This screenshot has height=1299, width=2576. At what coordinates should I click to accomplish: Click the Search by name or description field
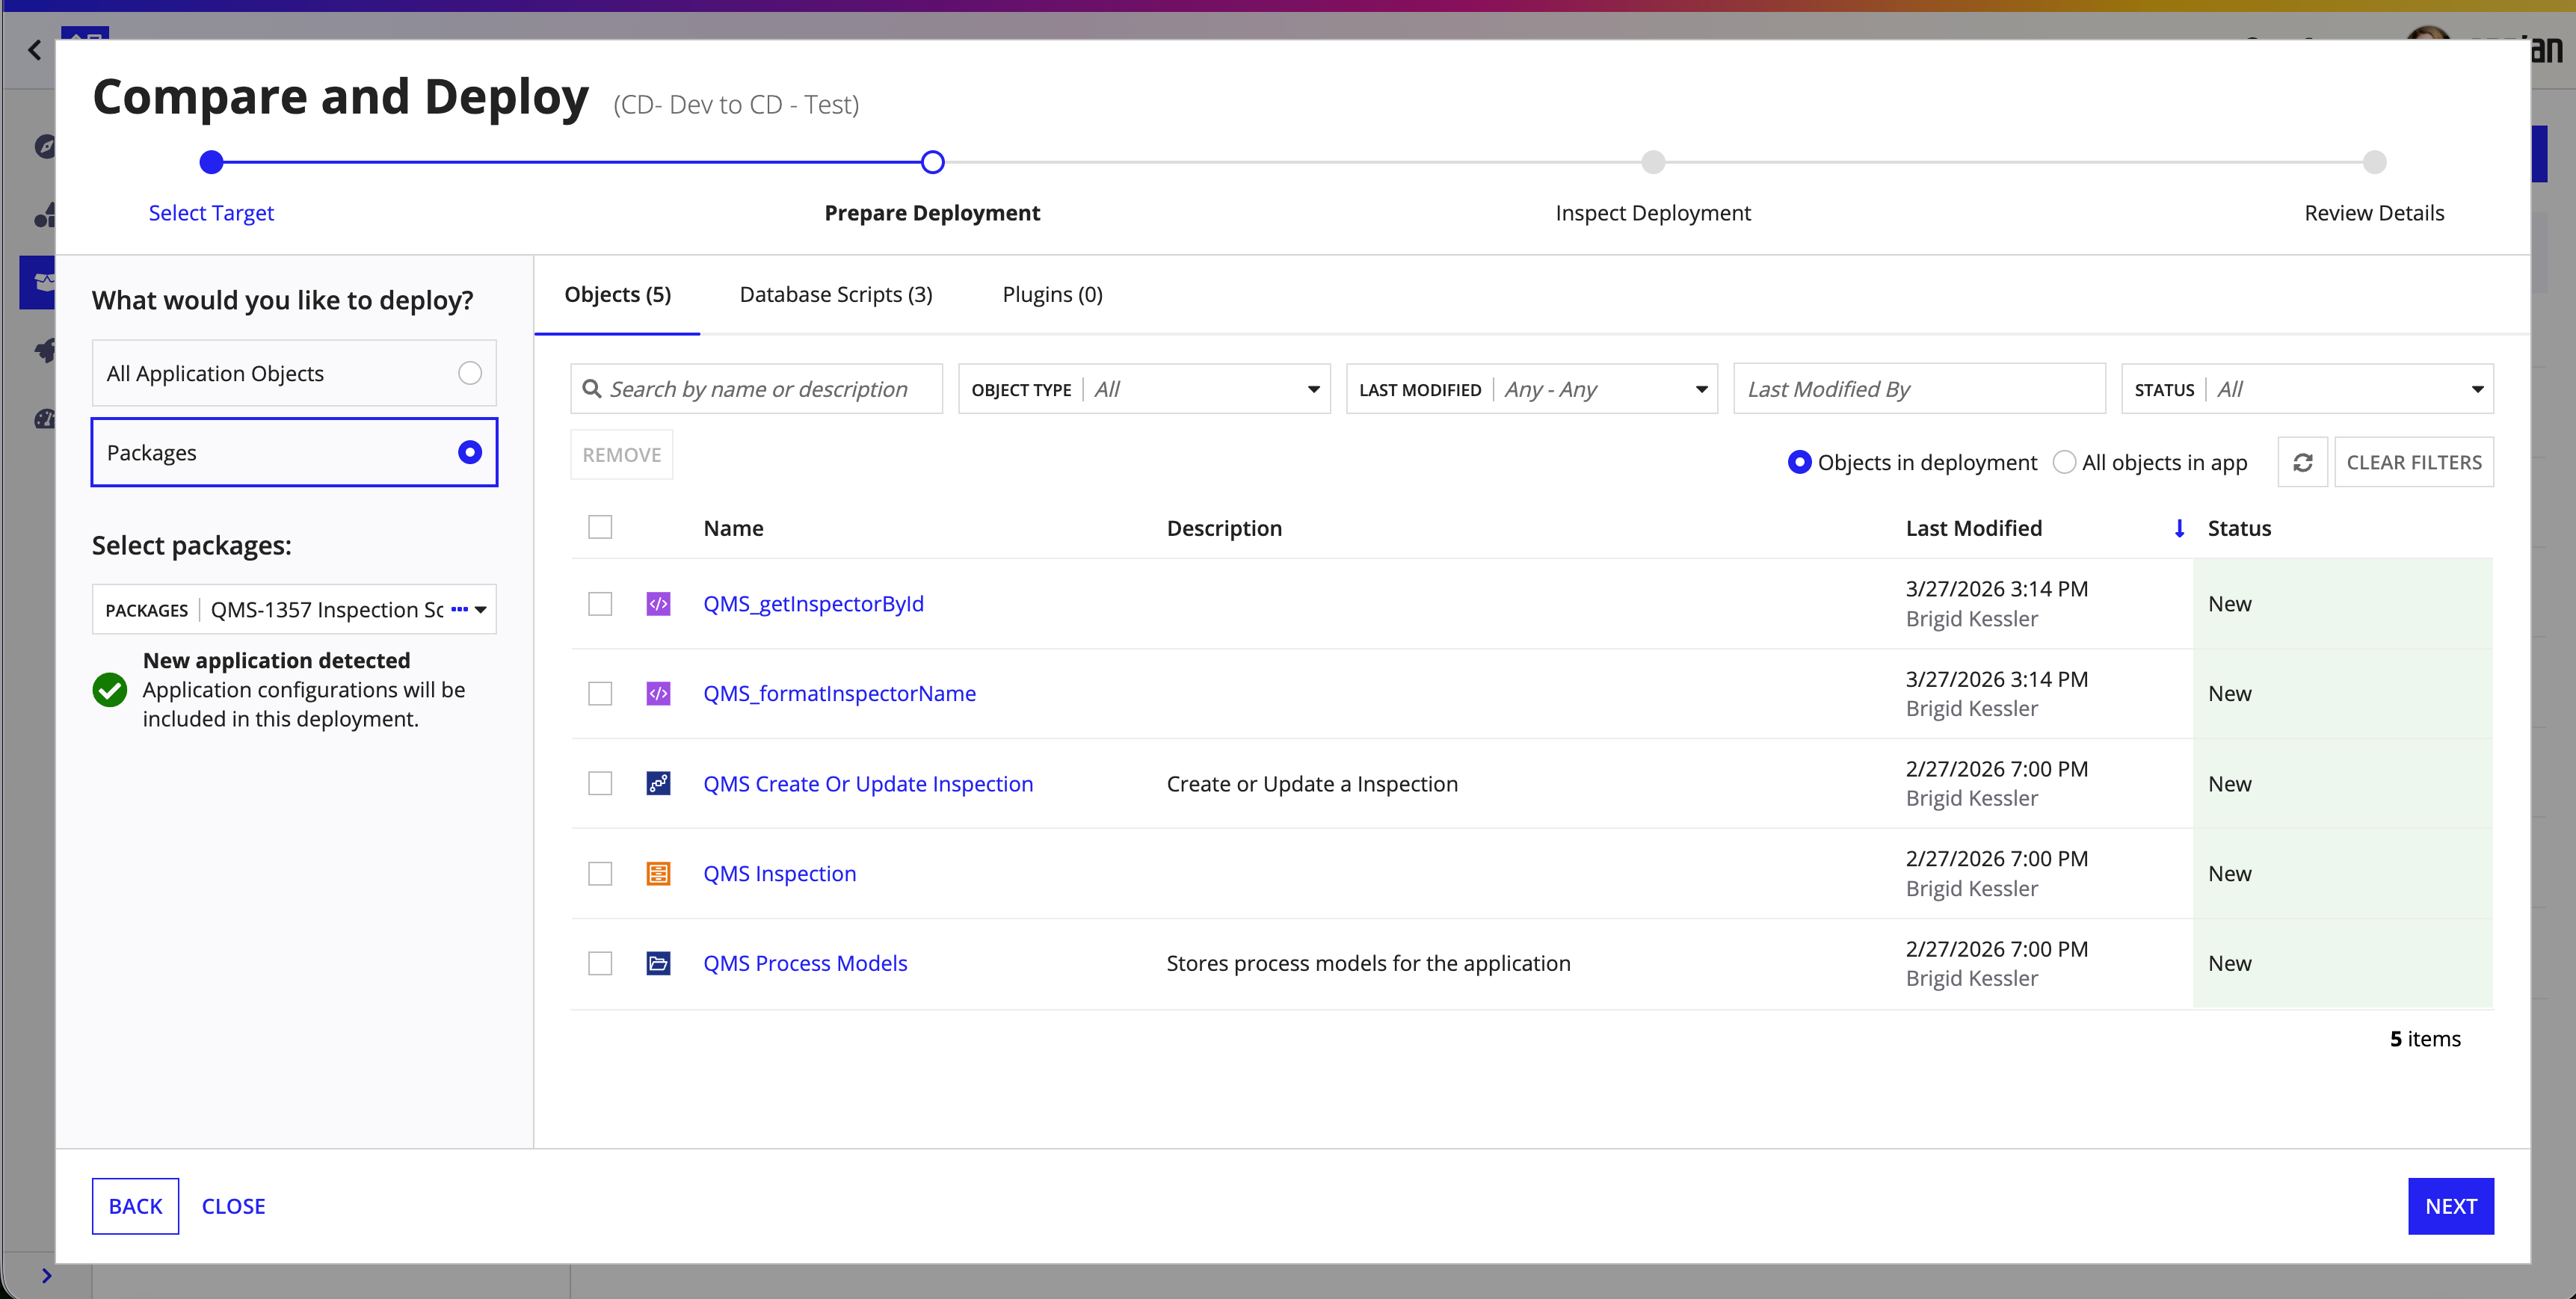click(x=756, y=389)
